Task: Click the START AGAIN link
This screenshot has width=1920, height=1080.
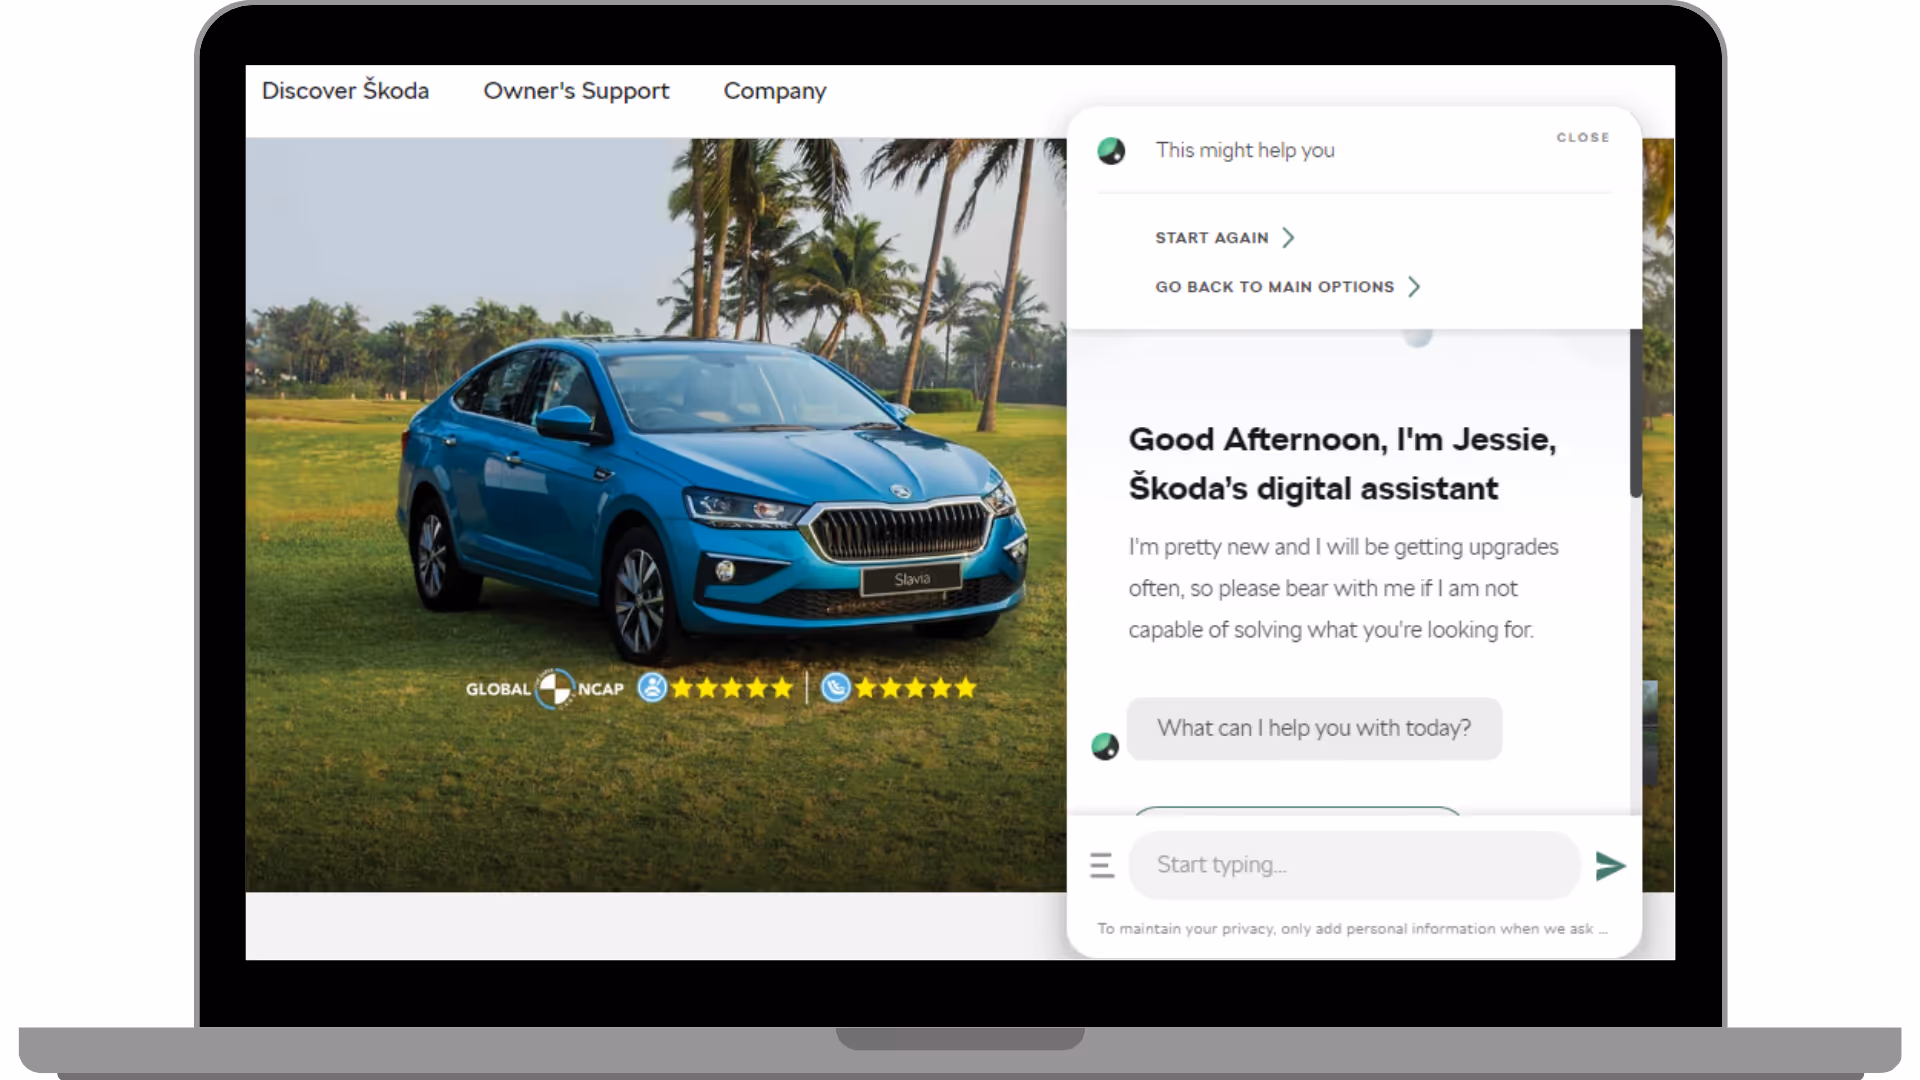Action: [x=1211, y=238]
